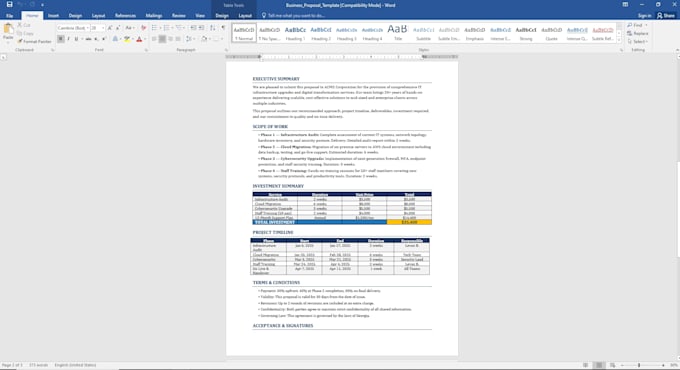Share the document with the Share icon
This screenshot has width=680, height=370.
pos(666,16)
